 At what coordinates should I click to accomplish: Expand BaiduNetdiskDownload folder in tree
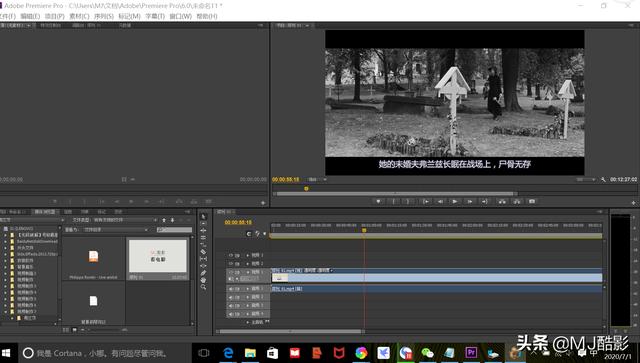point(6,241)
